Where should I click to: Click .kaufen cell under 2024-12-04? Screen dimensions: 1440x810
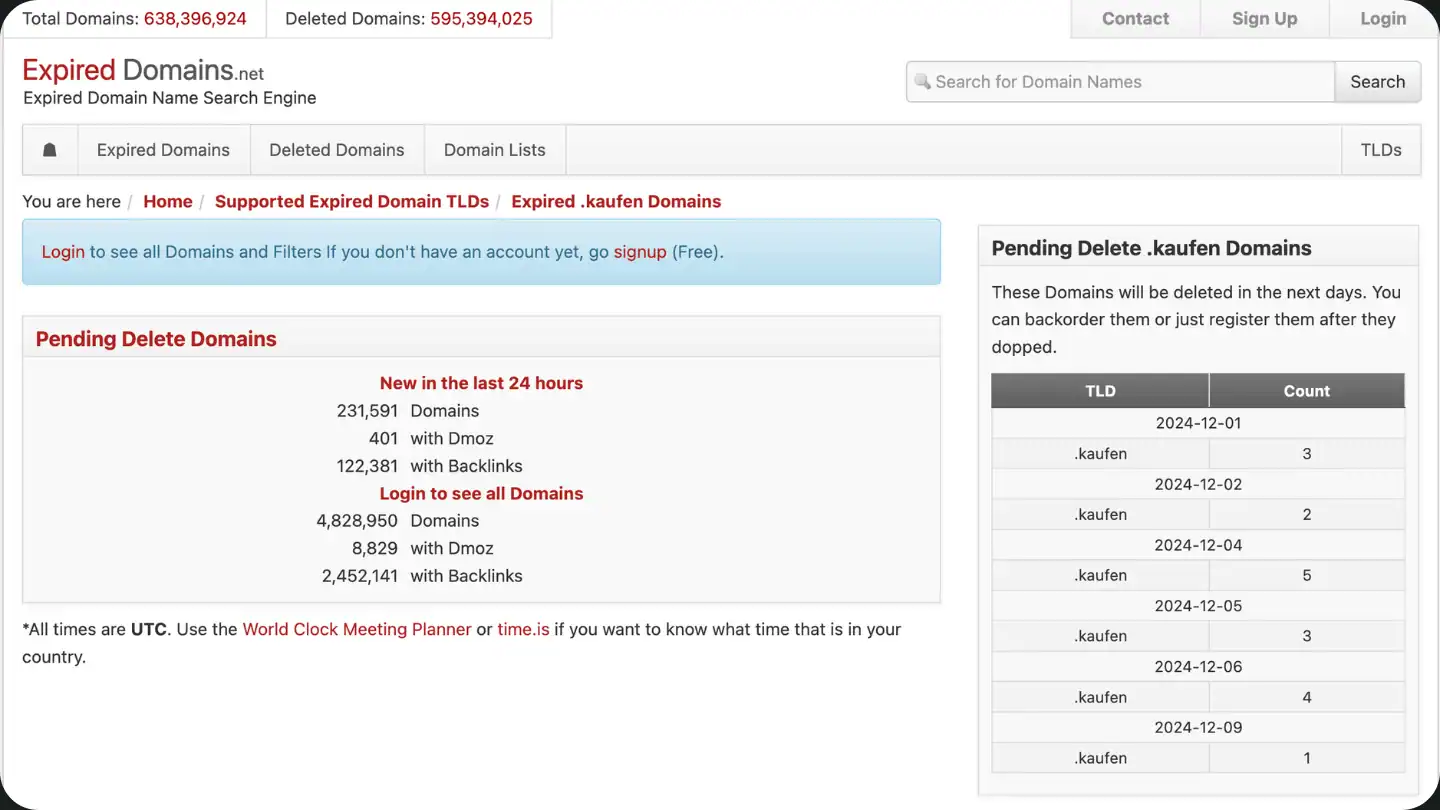[x=1100, y=576]
